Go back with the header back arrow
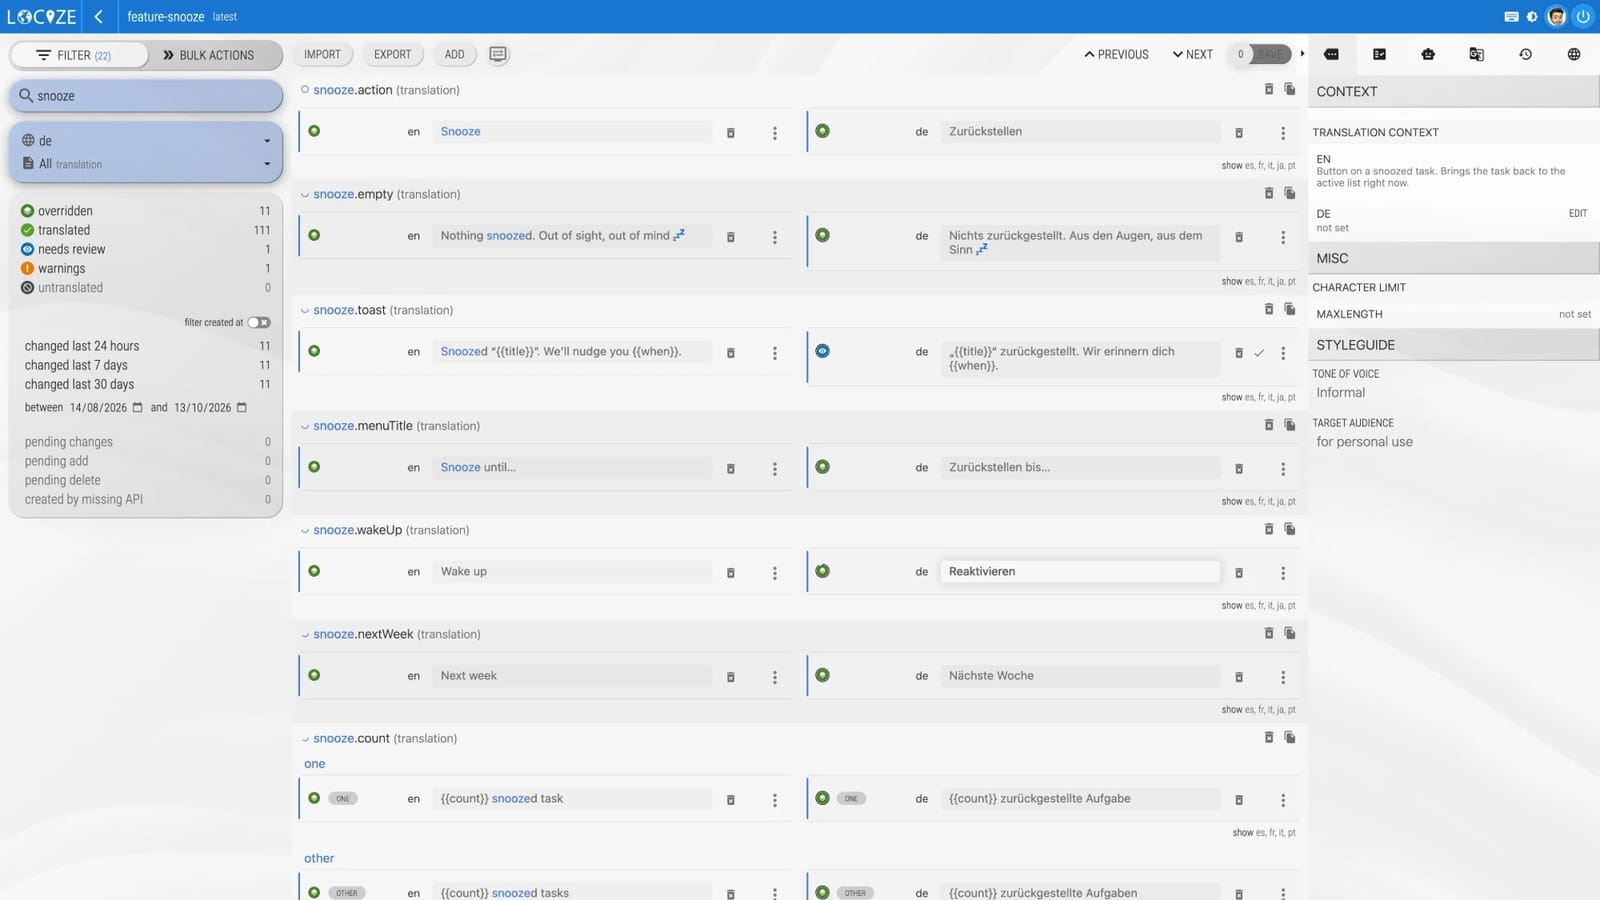The height and width of the screenshot is (900, 1600). [98, 17]
